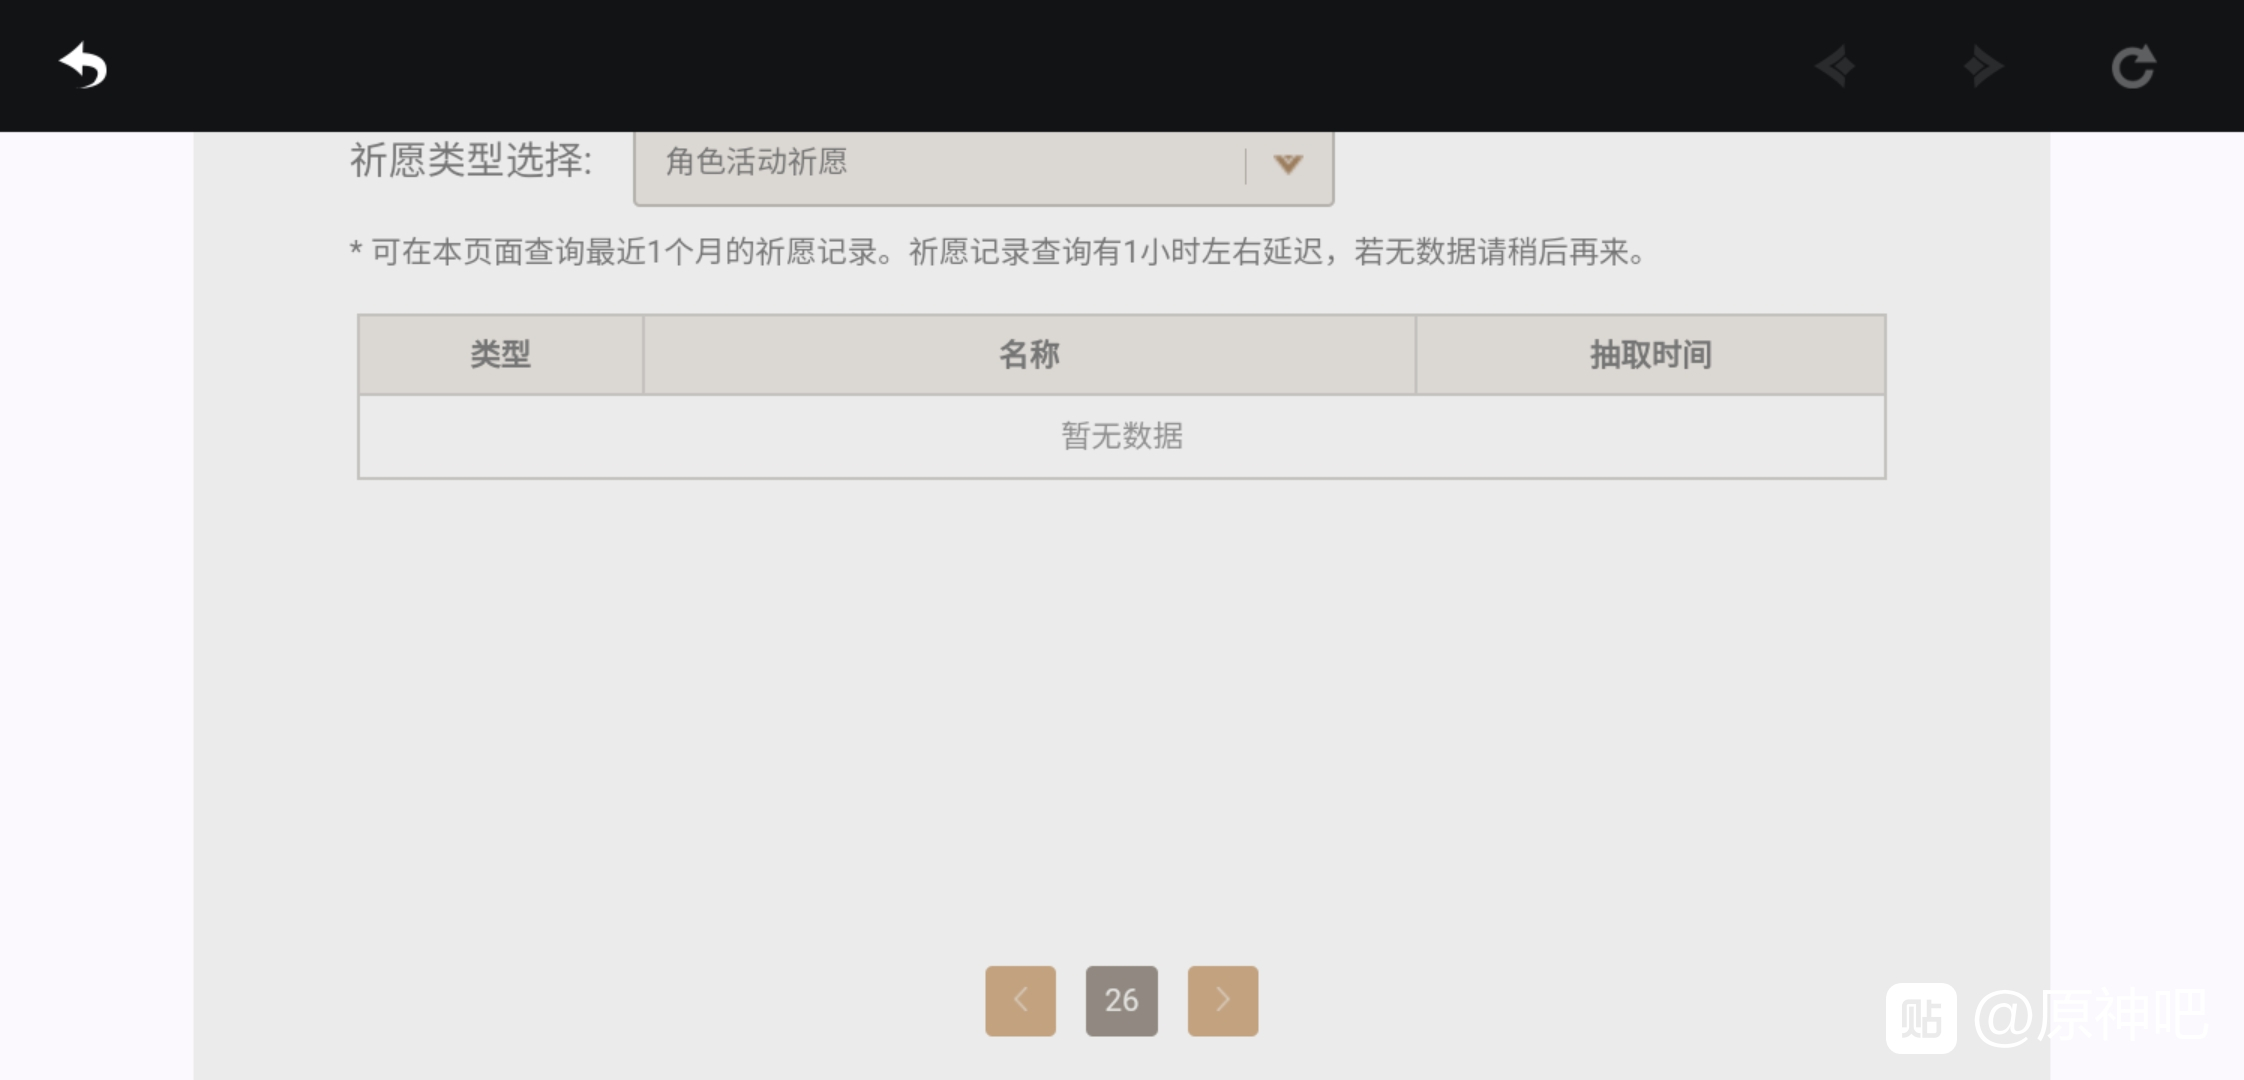Screen dimensions: 2244x1080
Task: Click the 类型 column header
Action: click(x=501, y=354)
